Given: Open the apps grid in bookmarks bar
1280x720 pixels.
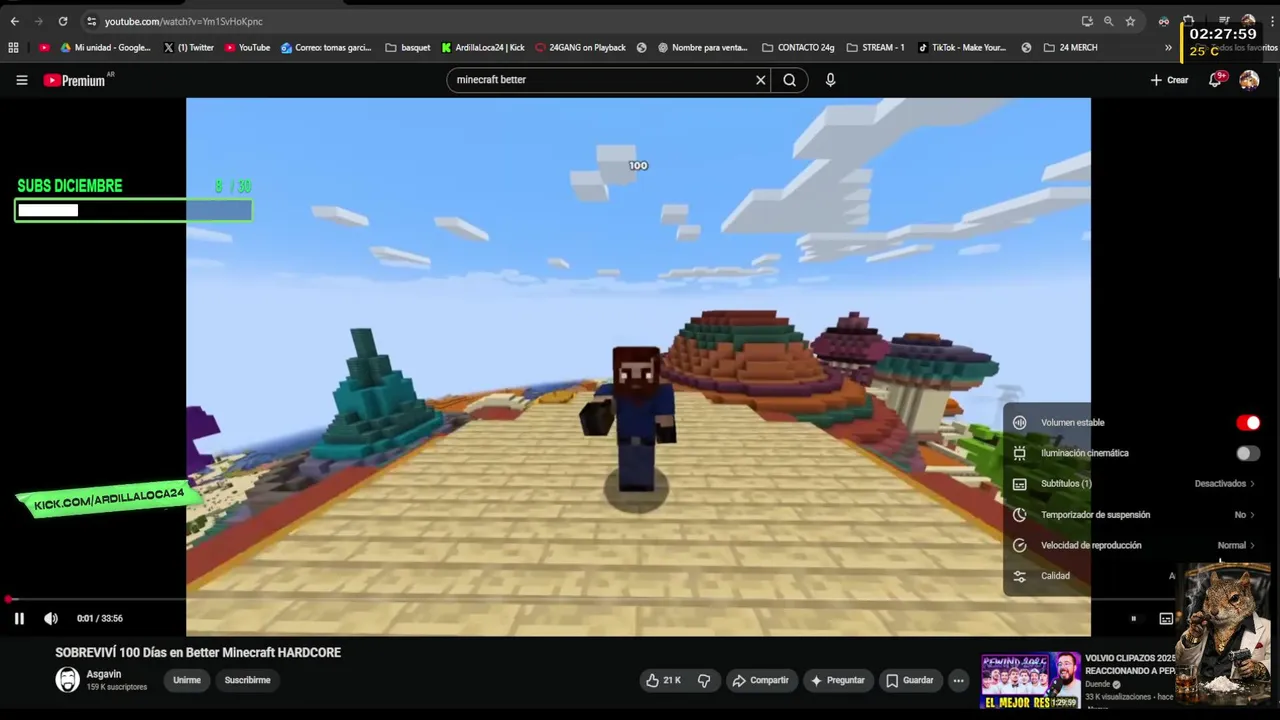Looking at the screenshot, I should 13,47.
